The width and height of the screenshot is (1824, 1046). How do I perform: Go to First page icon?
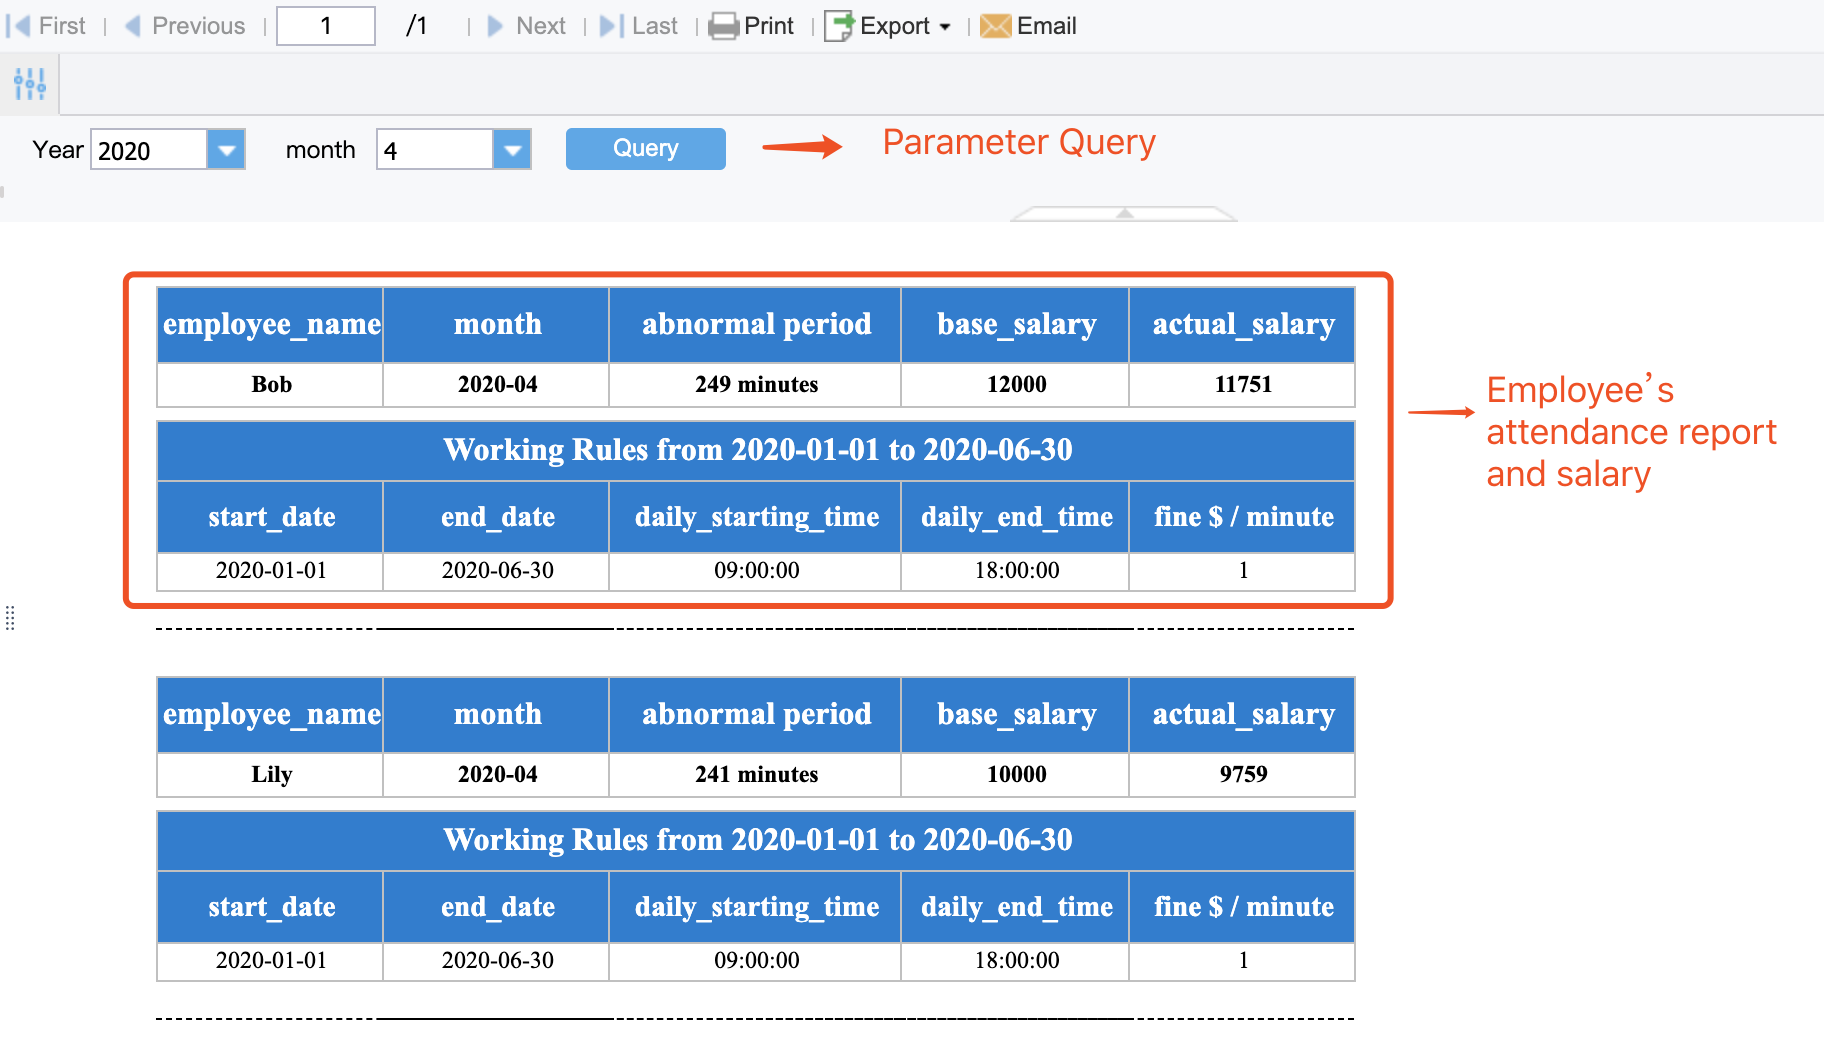18,26
